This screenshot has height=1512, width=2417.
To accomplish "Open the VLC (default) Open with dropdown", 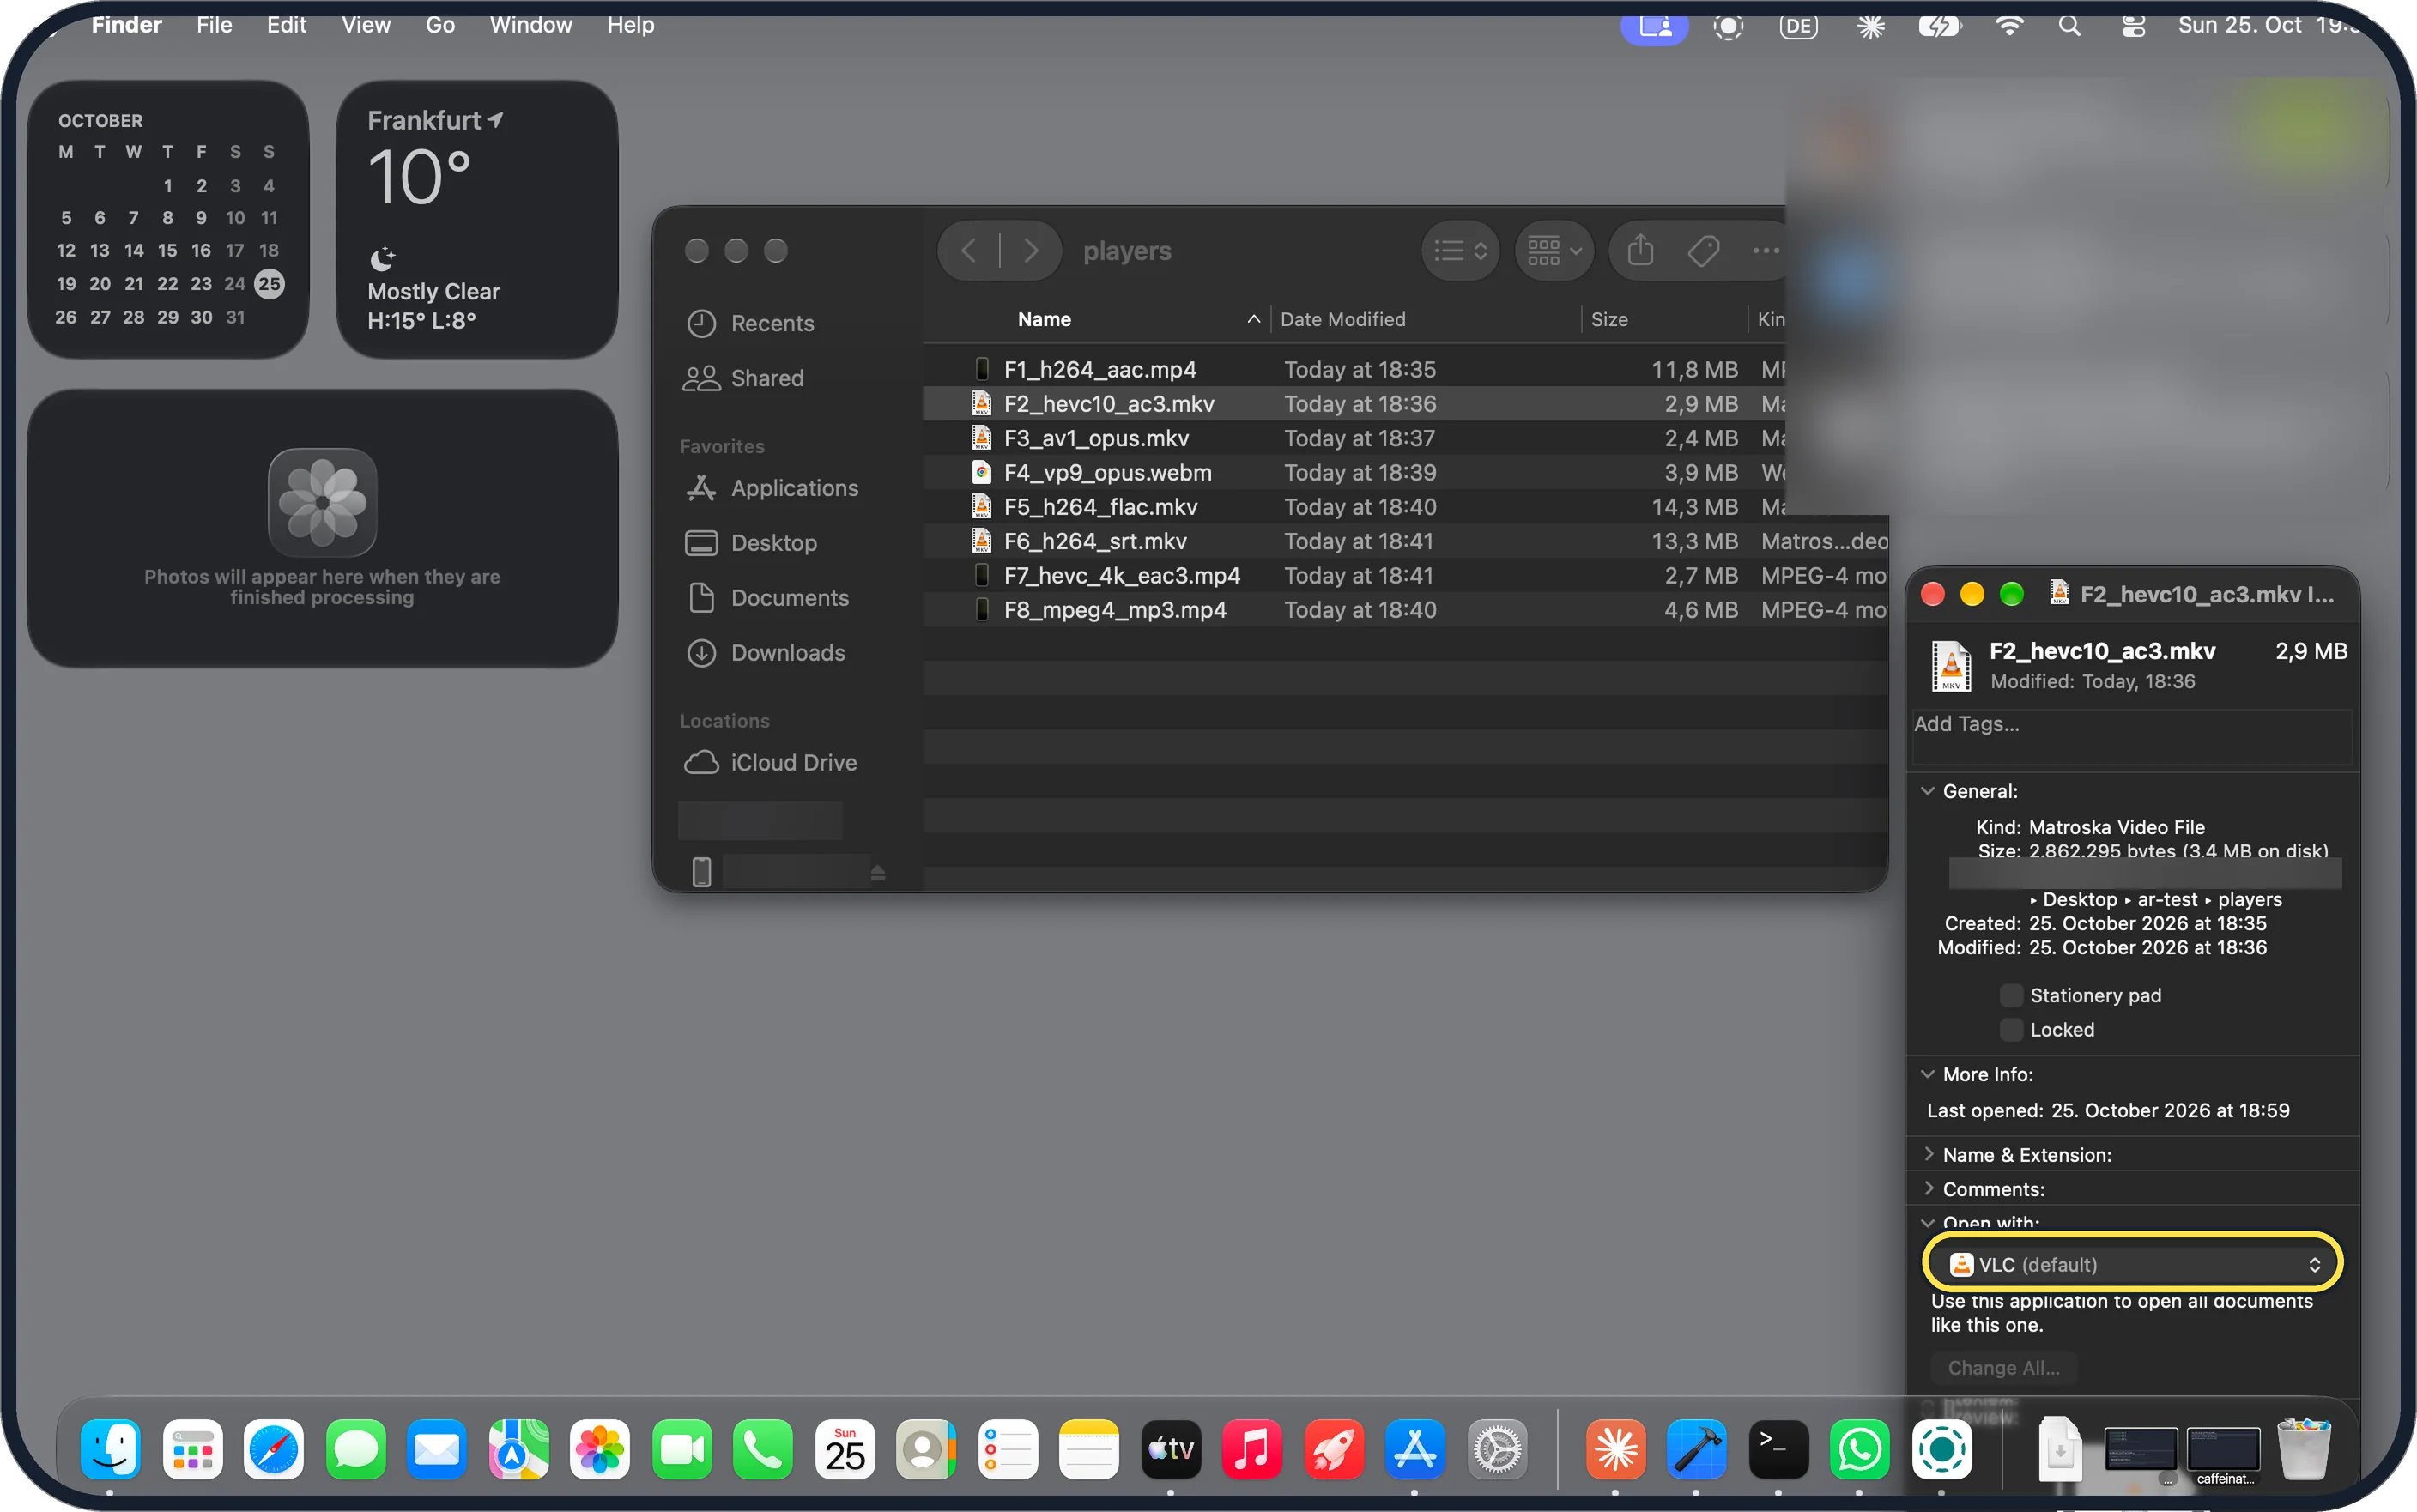I will pyautogui.click(x=2132, y=1264).
